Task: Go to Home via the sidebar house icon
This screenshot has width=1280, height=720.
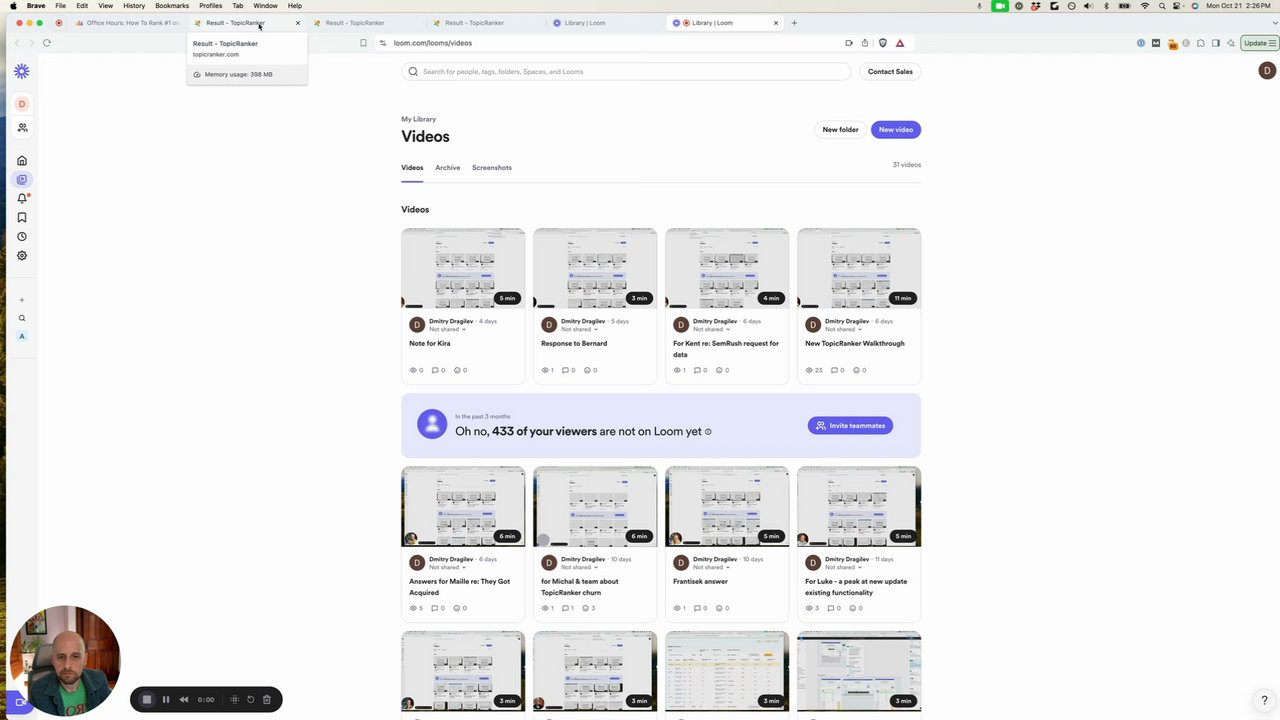Action: (x=22, y=160)
